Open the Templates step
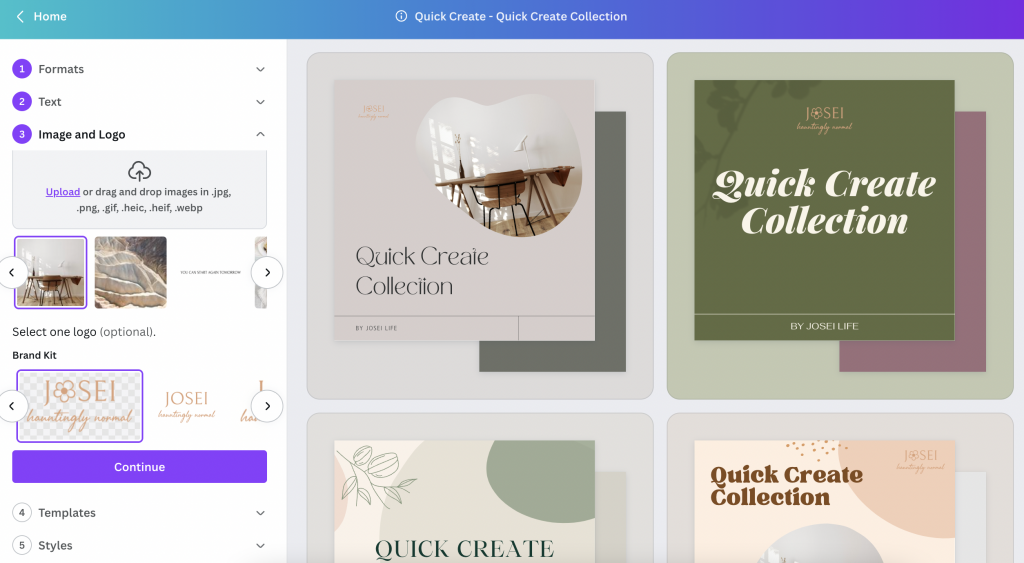The height and width of the screenshot is (563, 1024). [x=139, y=513]
